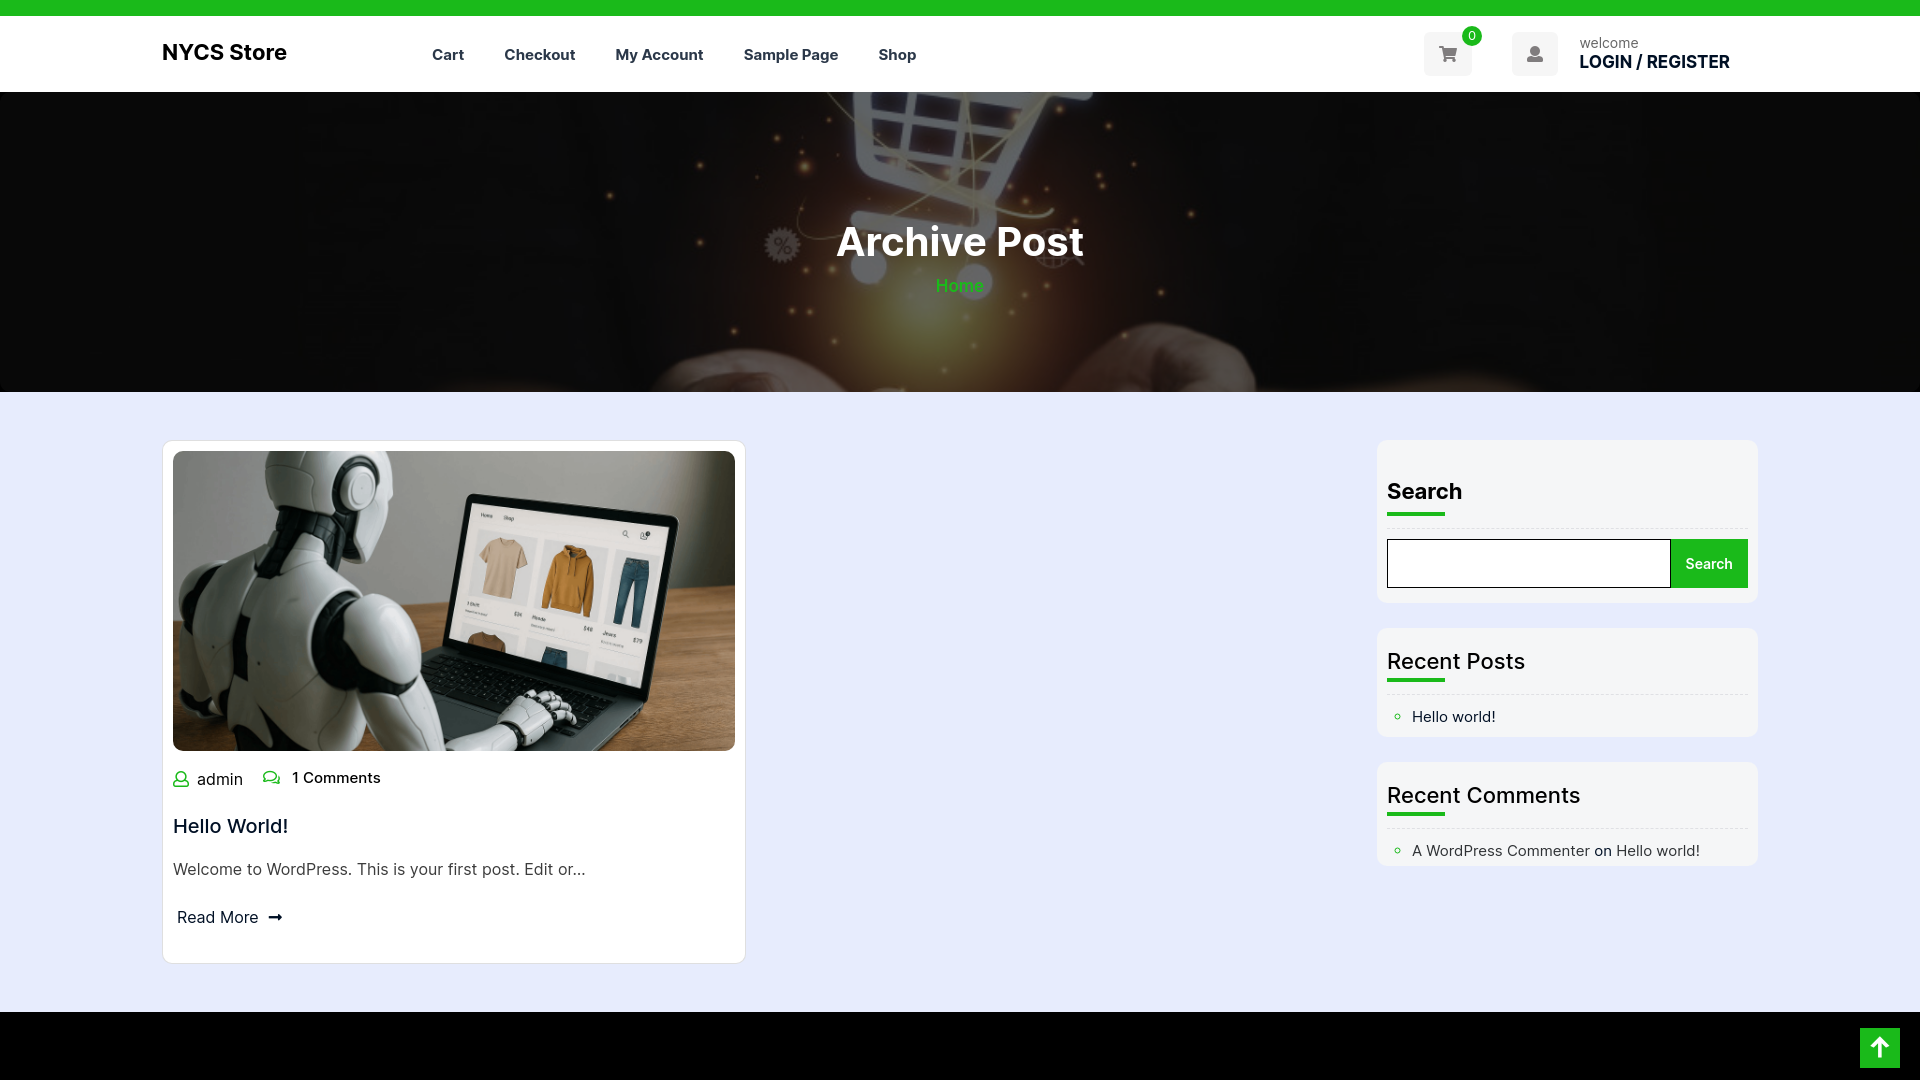The image size is (1920, 1080).
Task: Click the Read More arrow icon
Action: click(275, 917)
